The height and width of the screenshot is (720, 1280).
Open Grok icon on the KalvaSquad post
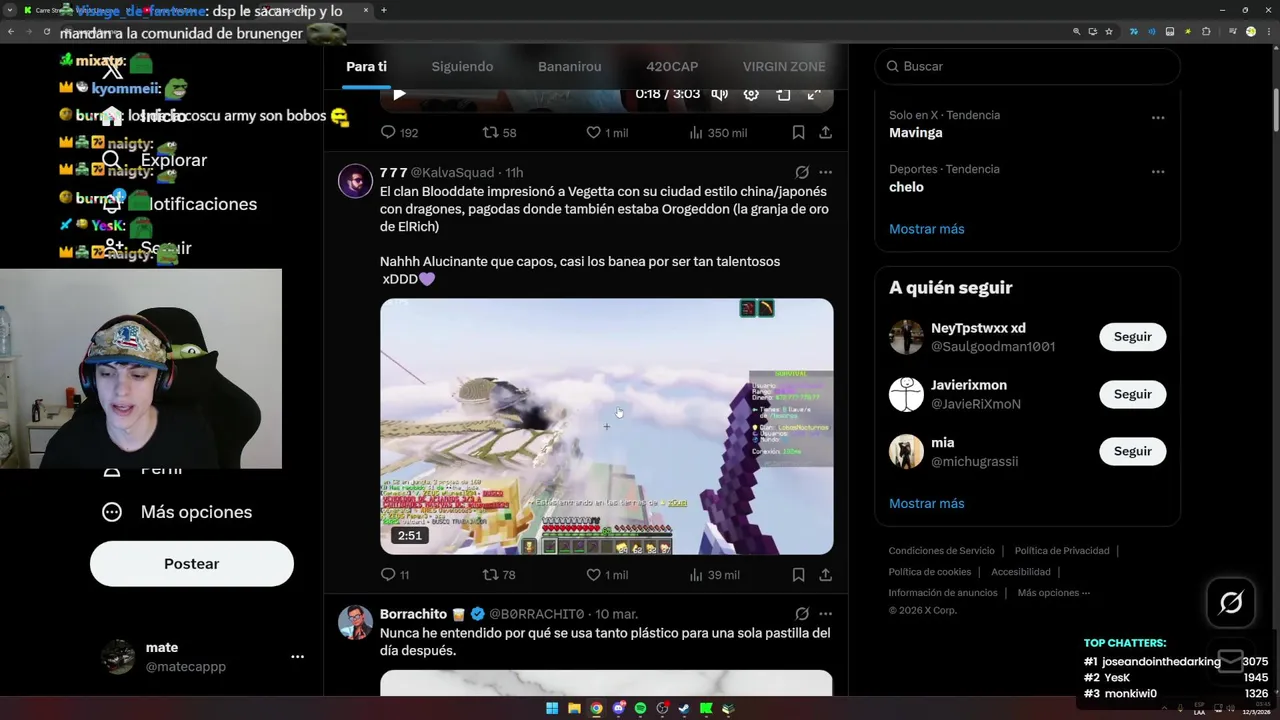click(x=802, y=172)
